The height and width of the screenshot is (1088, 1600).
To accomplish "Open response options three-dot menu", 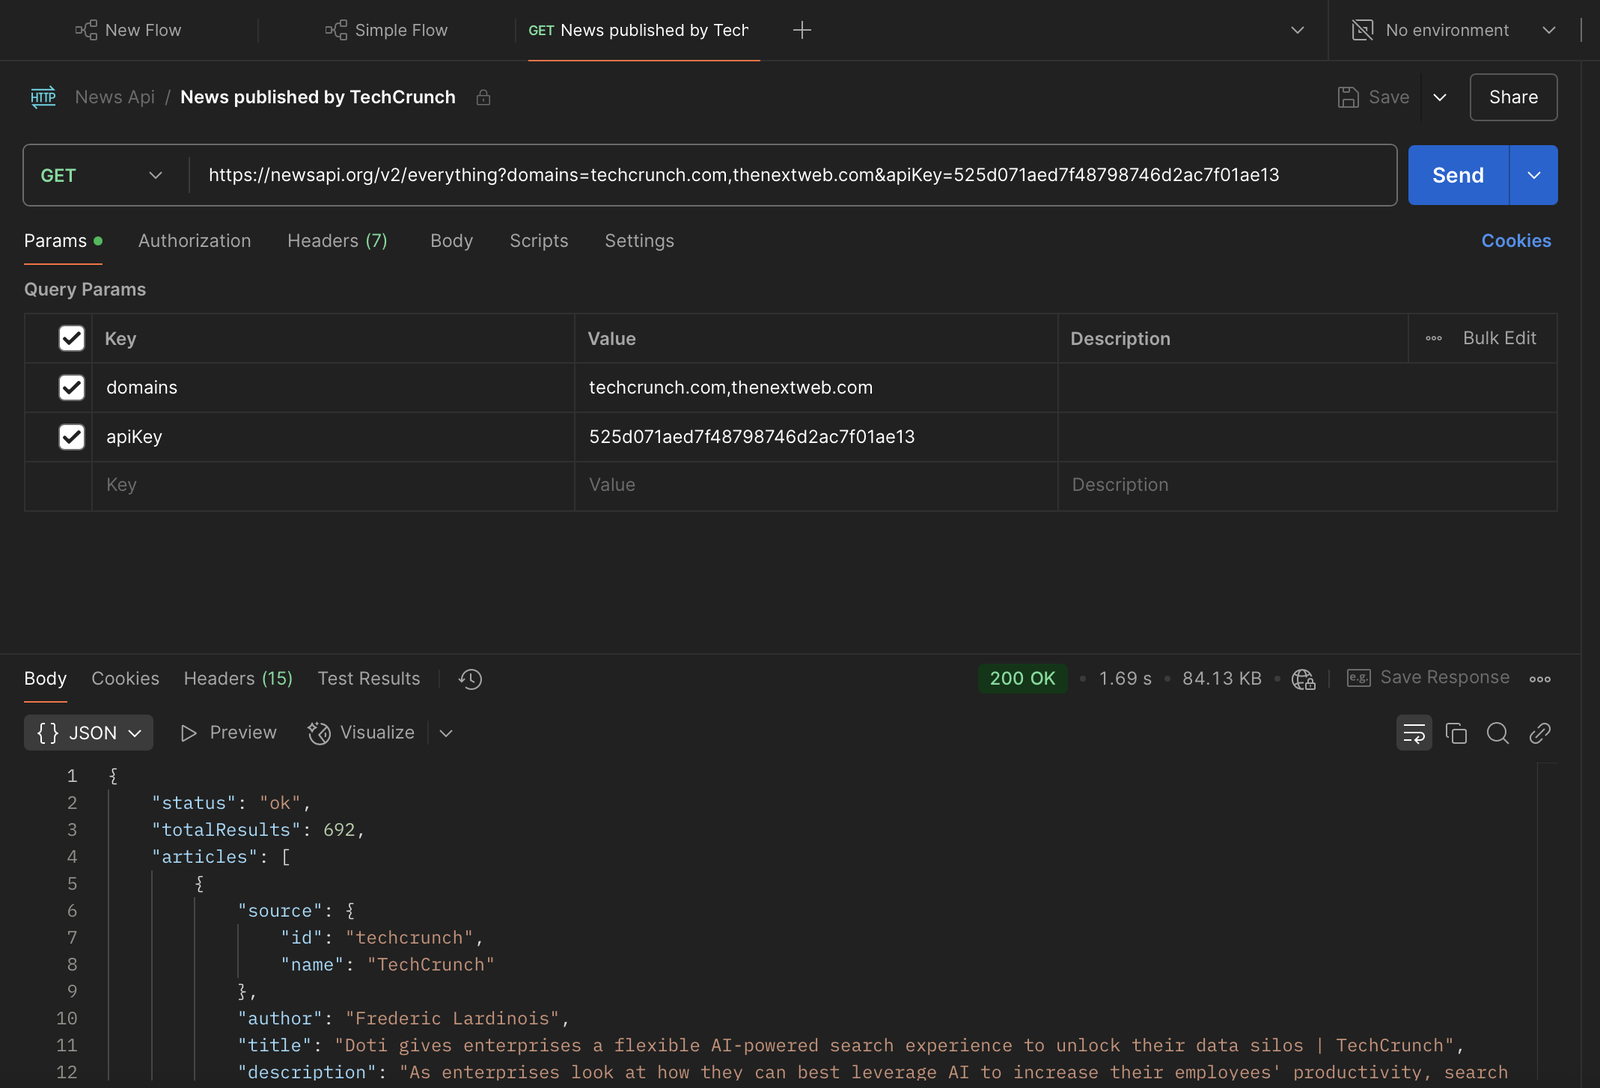I will (1540, 679).
